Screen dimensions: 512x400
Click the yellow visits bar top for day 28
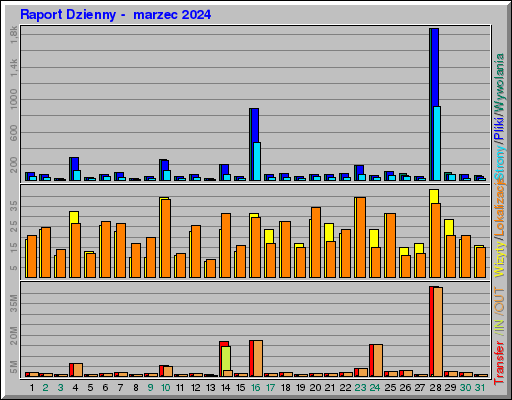(434, 196)
